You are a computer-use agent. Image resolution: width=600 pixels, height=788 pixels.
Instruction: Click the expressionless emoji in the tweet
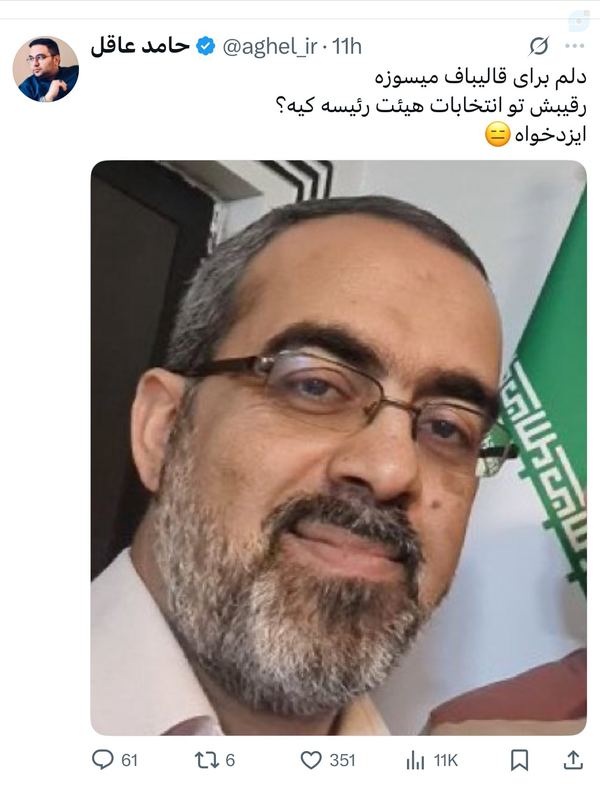(x=497, y=135)
